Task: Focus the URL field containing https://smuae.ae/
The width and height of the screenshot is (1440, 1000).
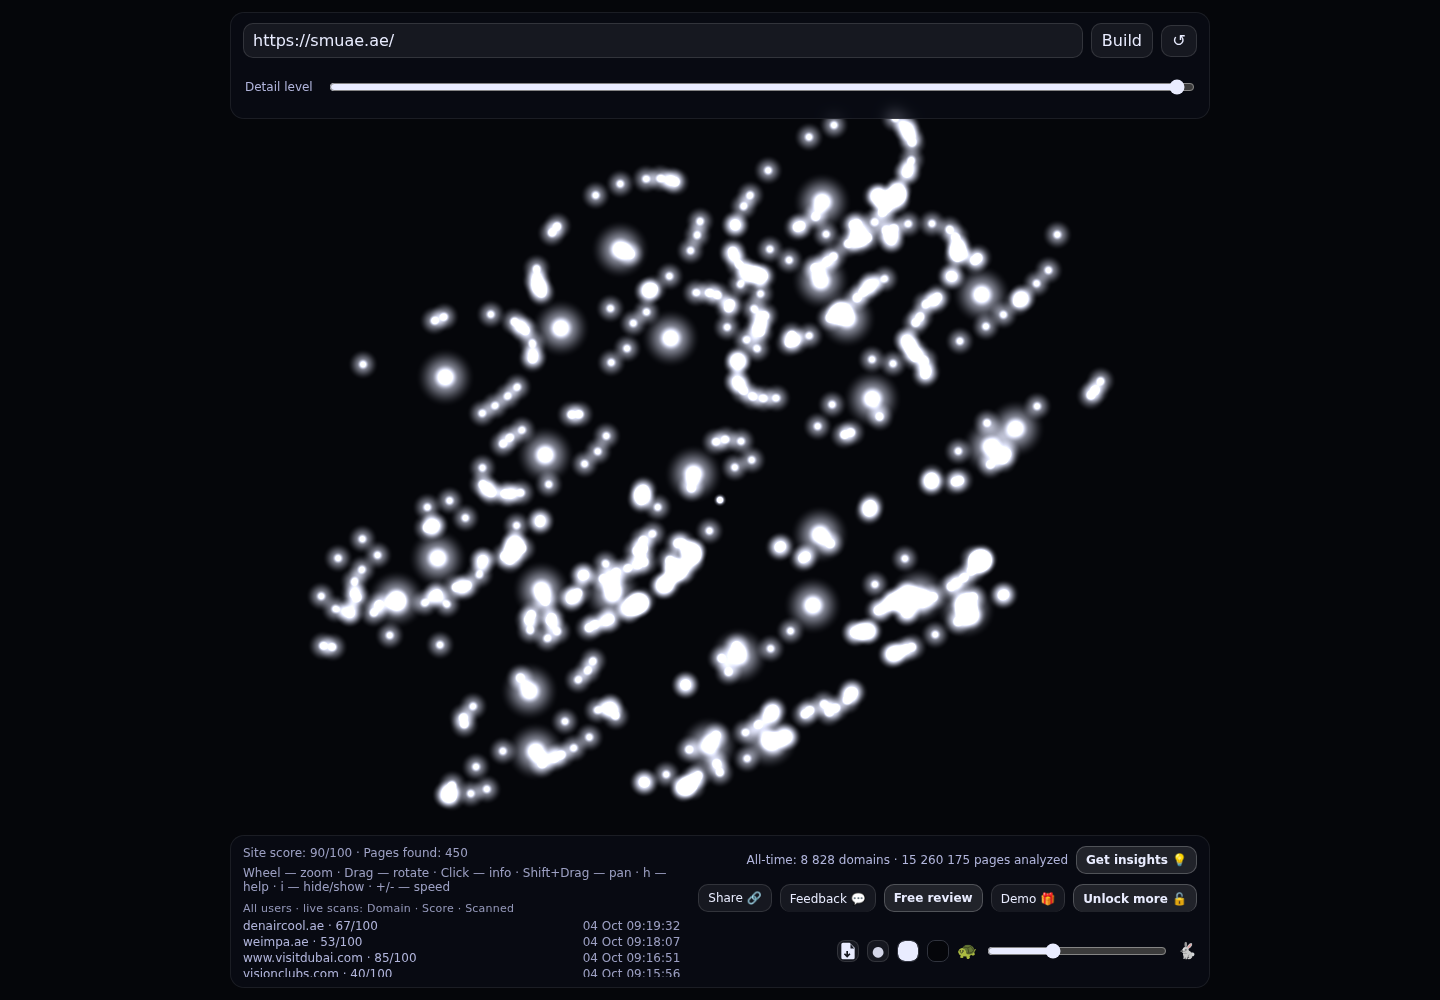Action: (663, 41)
